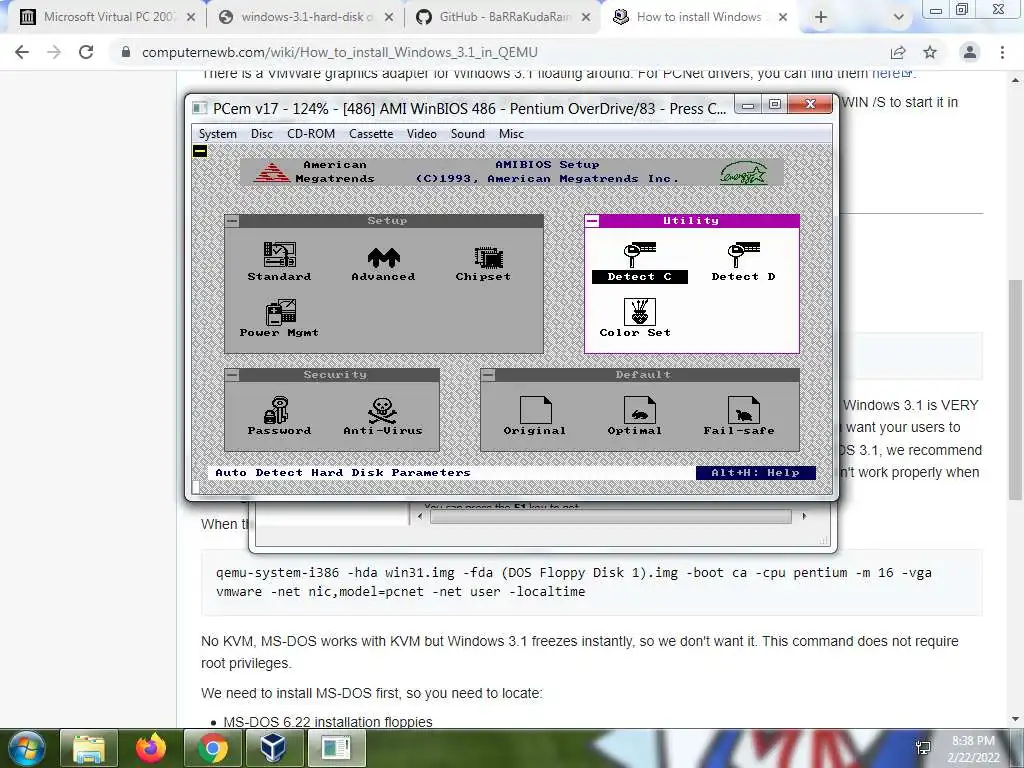Load the Optimal defaults icon
This screenshot has height=768, width=1024.
[635, 416]
